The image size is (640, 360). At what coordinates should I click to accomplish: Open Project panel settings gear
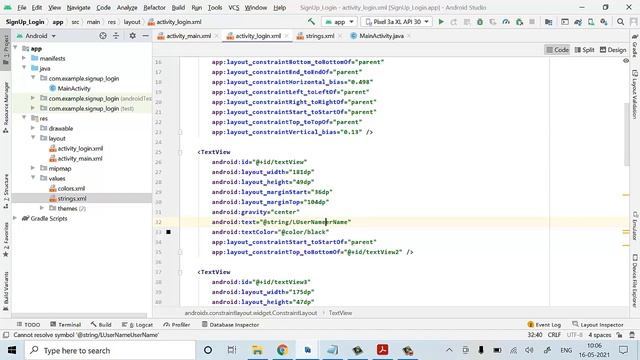133,36
